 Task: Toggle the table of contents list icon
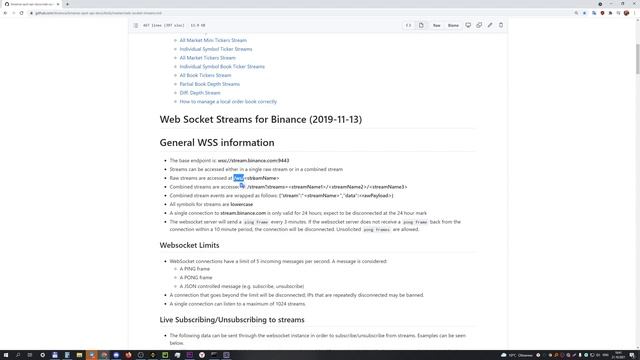(x=136, y=25)
